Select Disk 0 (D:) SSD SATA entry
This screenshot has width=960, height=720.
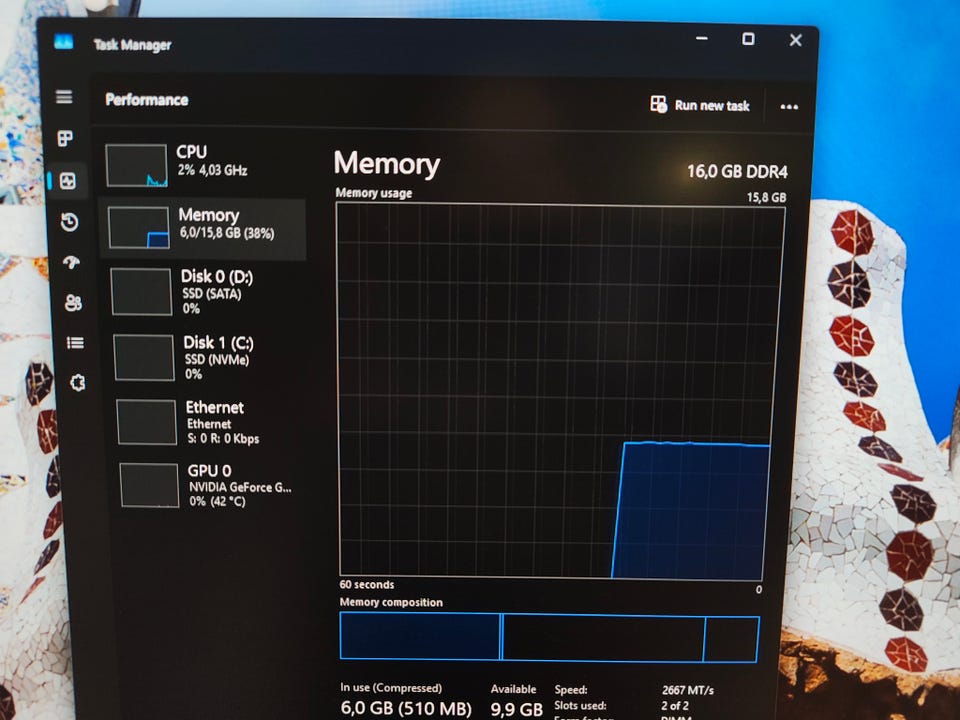point(207,291)
